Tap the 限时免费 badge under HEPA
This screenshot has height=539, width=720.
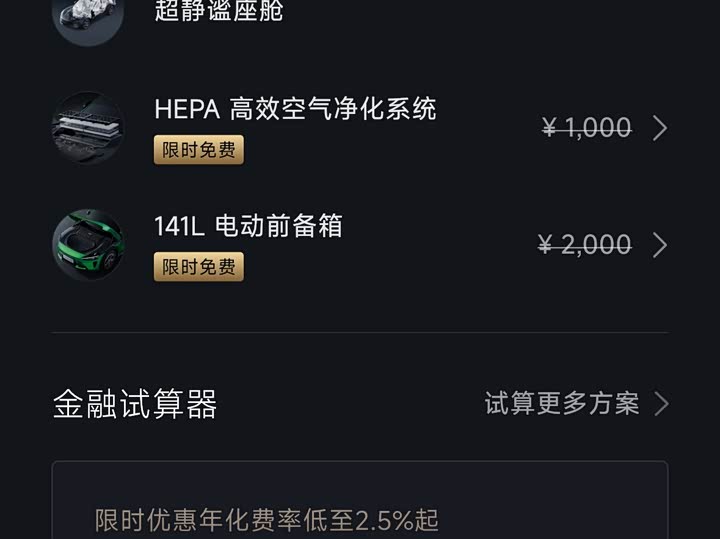pos(199,150)
